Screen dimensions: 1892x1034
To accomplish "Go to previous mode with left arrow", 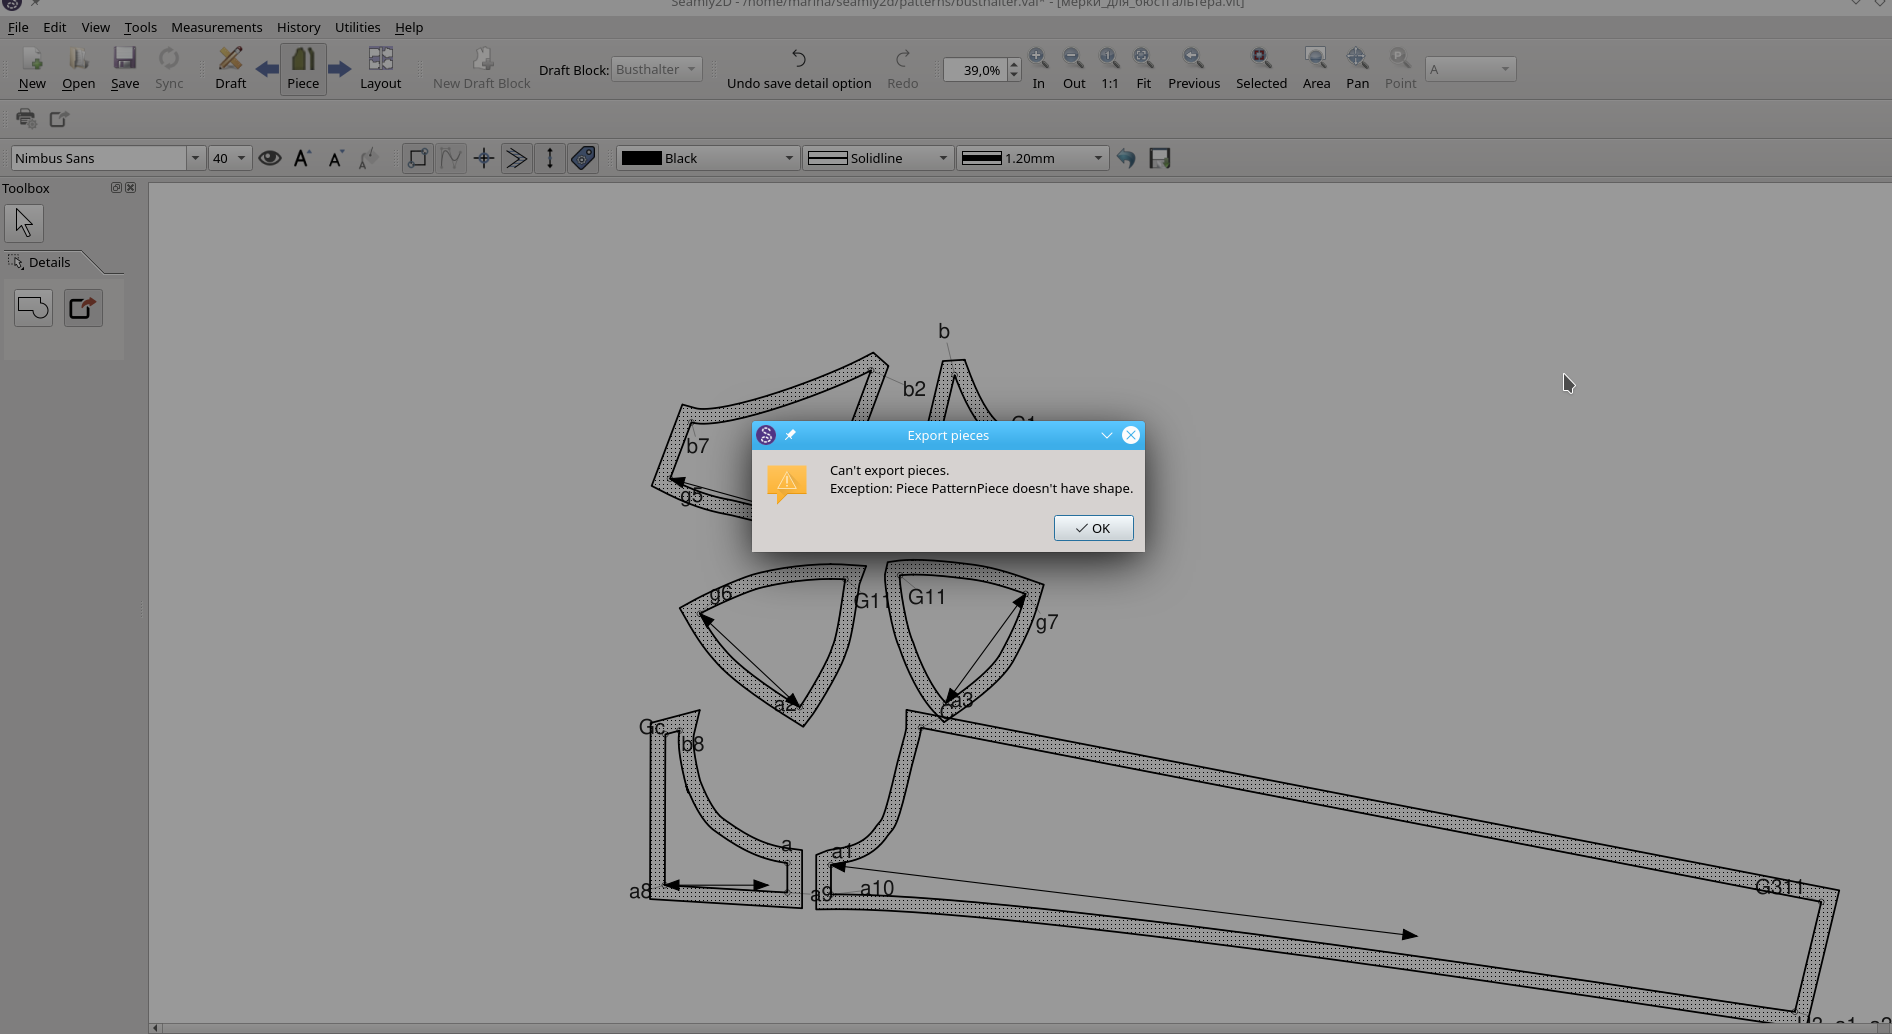I will [x=267, y=69].
